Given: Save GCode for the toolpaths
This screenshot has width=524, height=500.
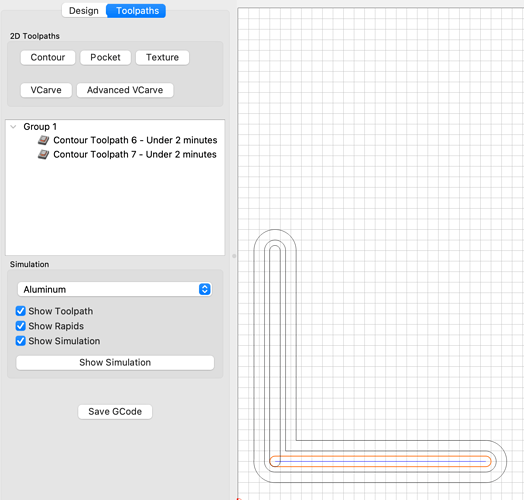Looking at the screenshot, I should tap(115, 412).
